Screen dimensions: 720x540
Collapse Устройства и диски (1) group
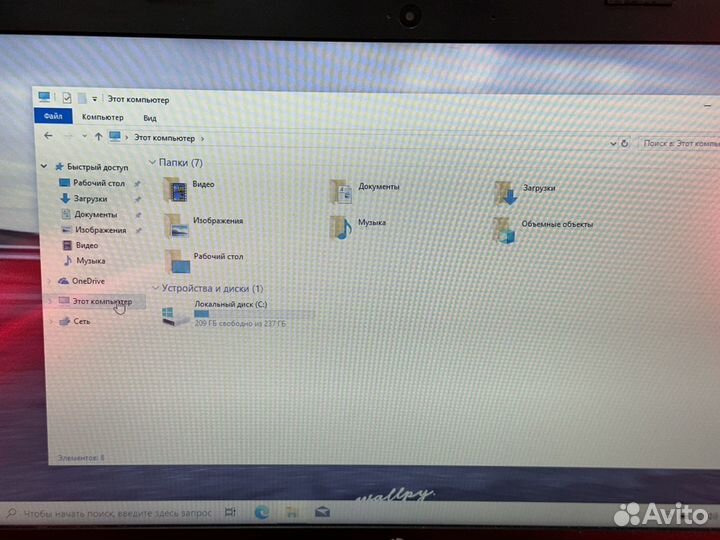[155, 288]
